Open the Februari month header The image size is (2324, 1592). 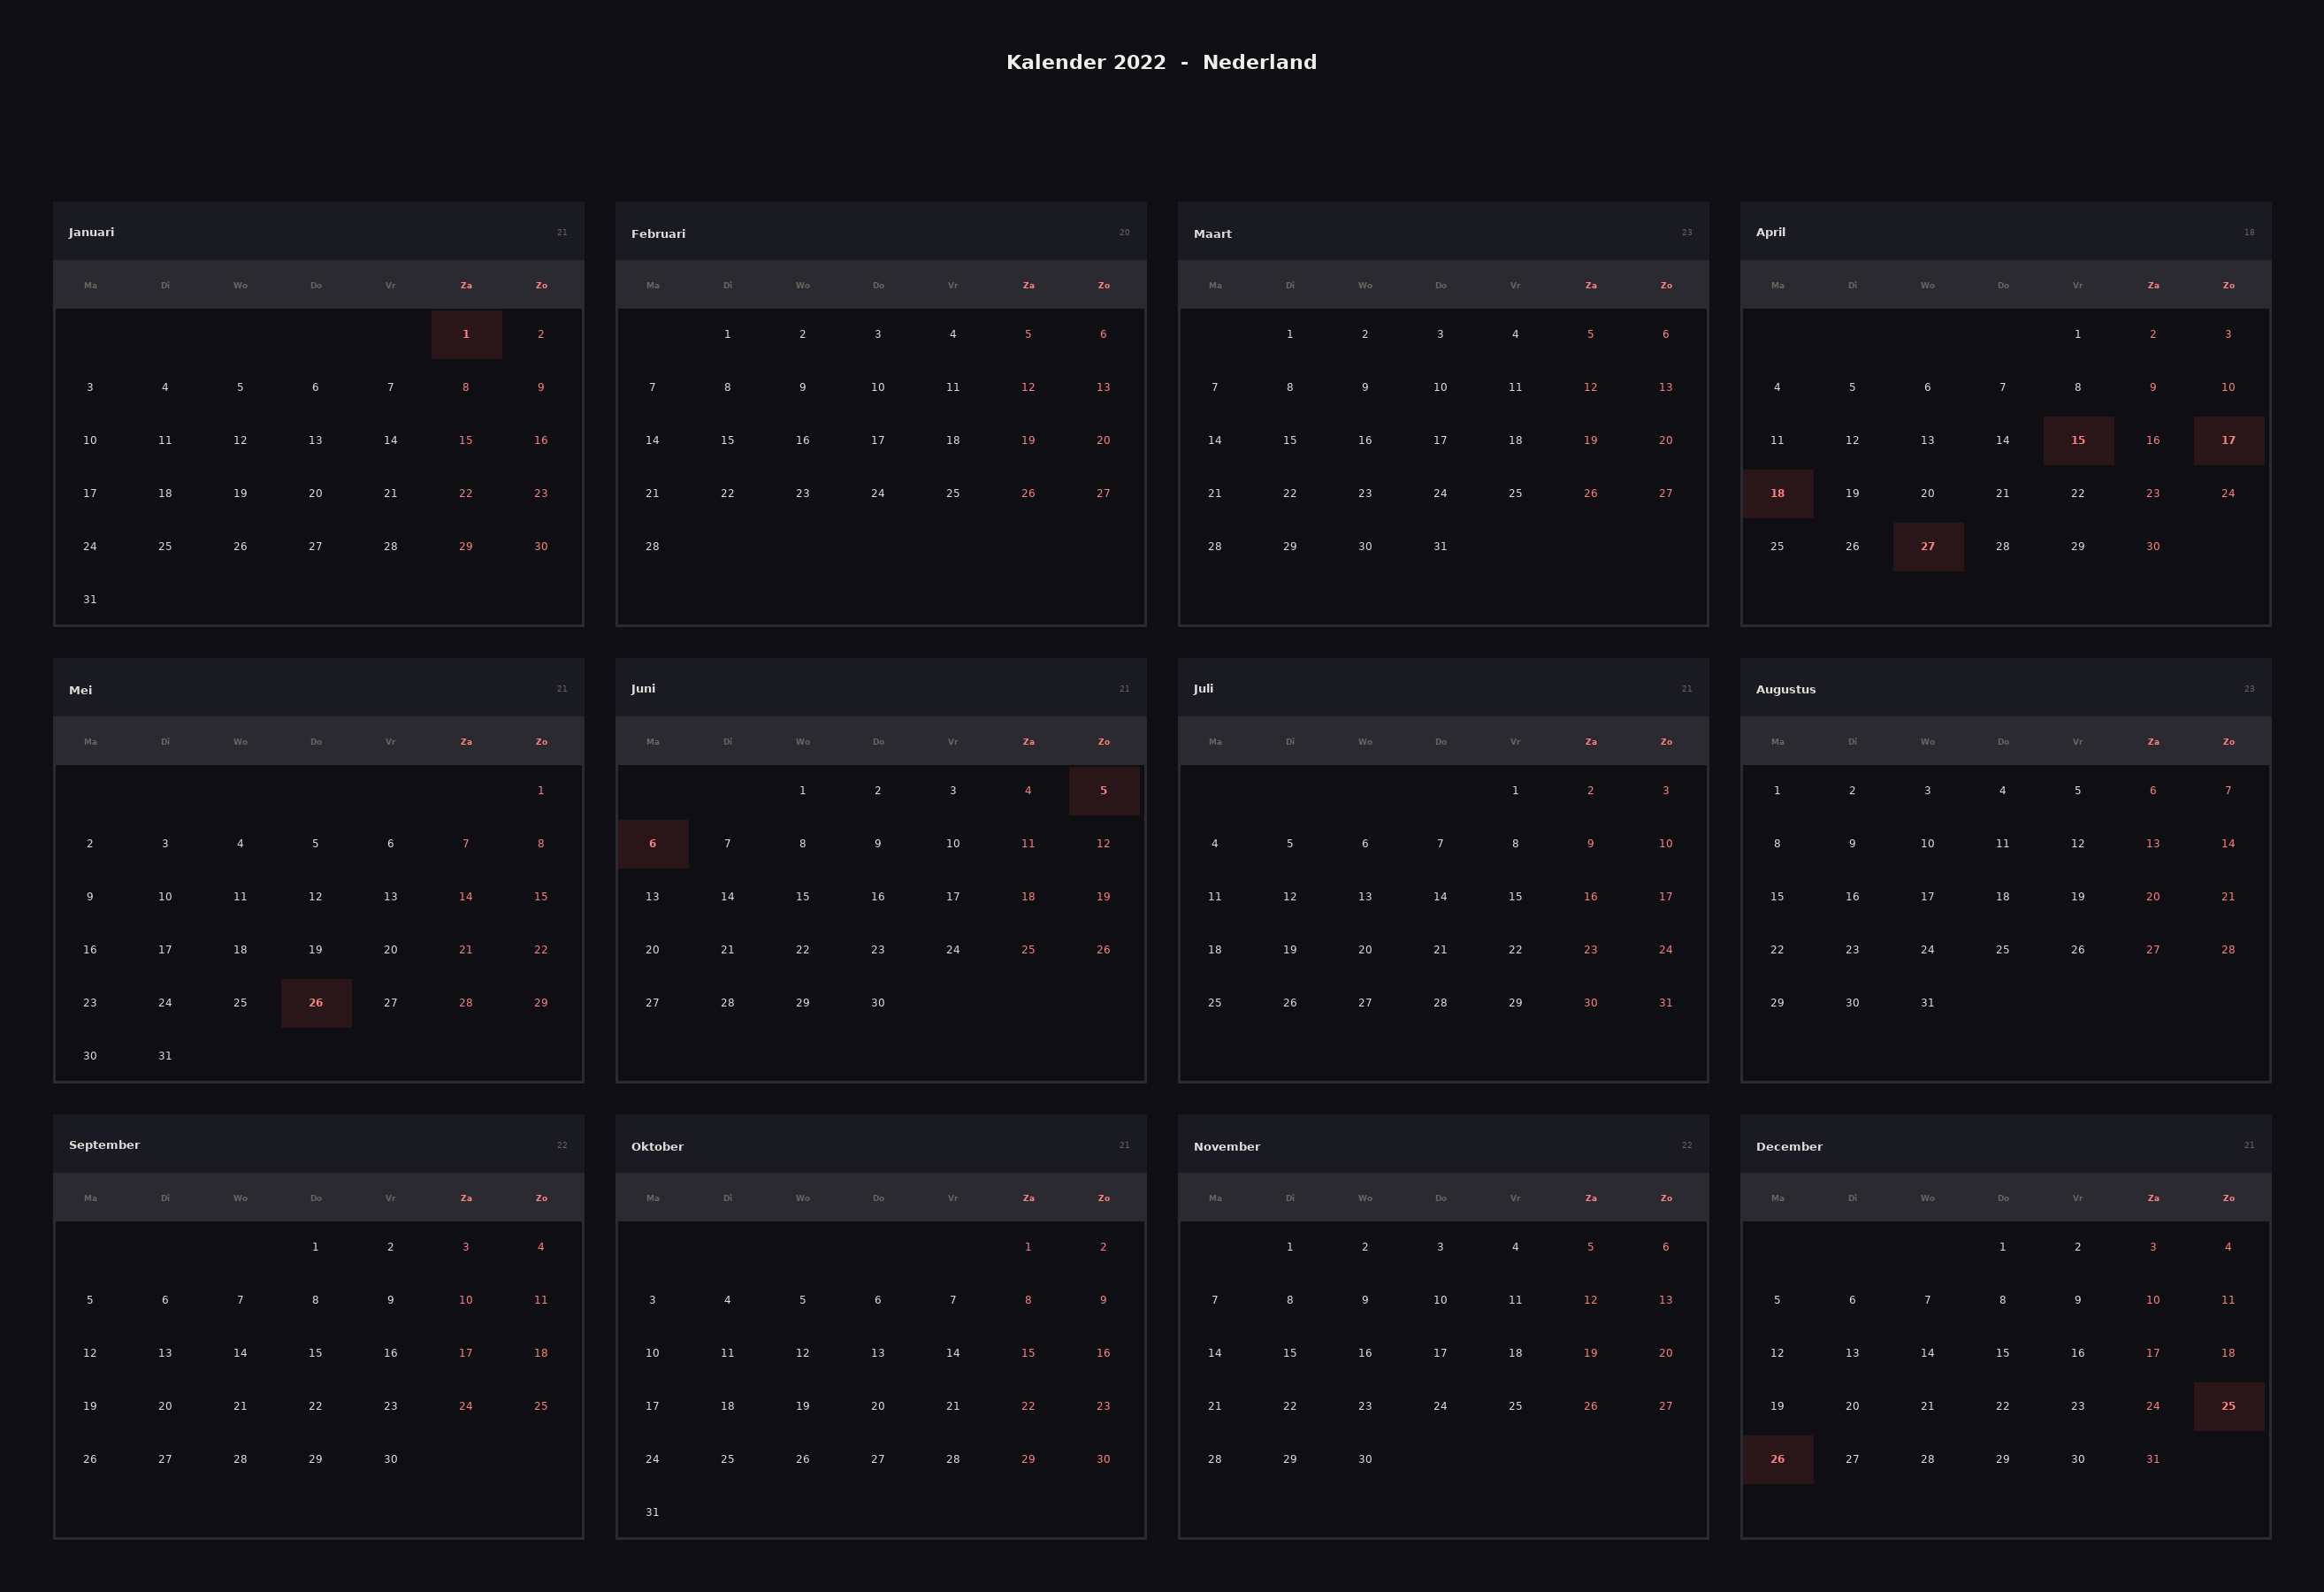click(658, 234)
